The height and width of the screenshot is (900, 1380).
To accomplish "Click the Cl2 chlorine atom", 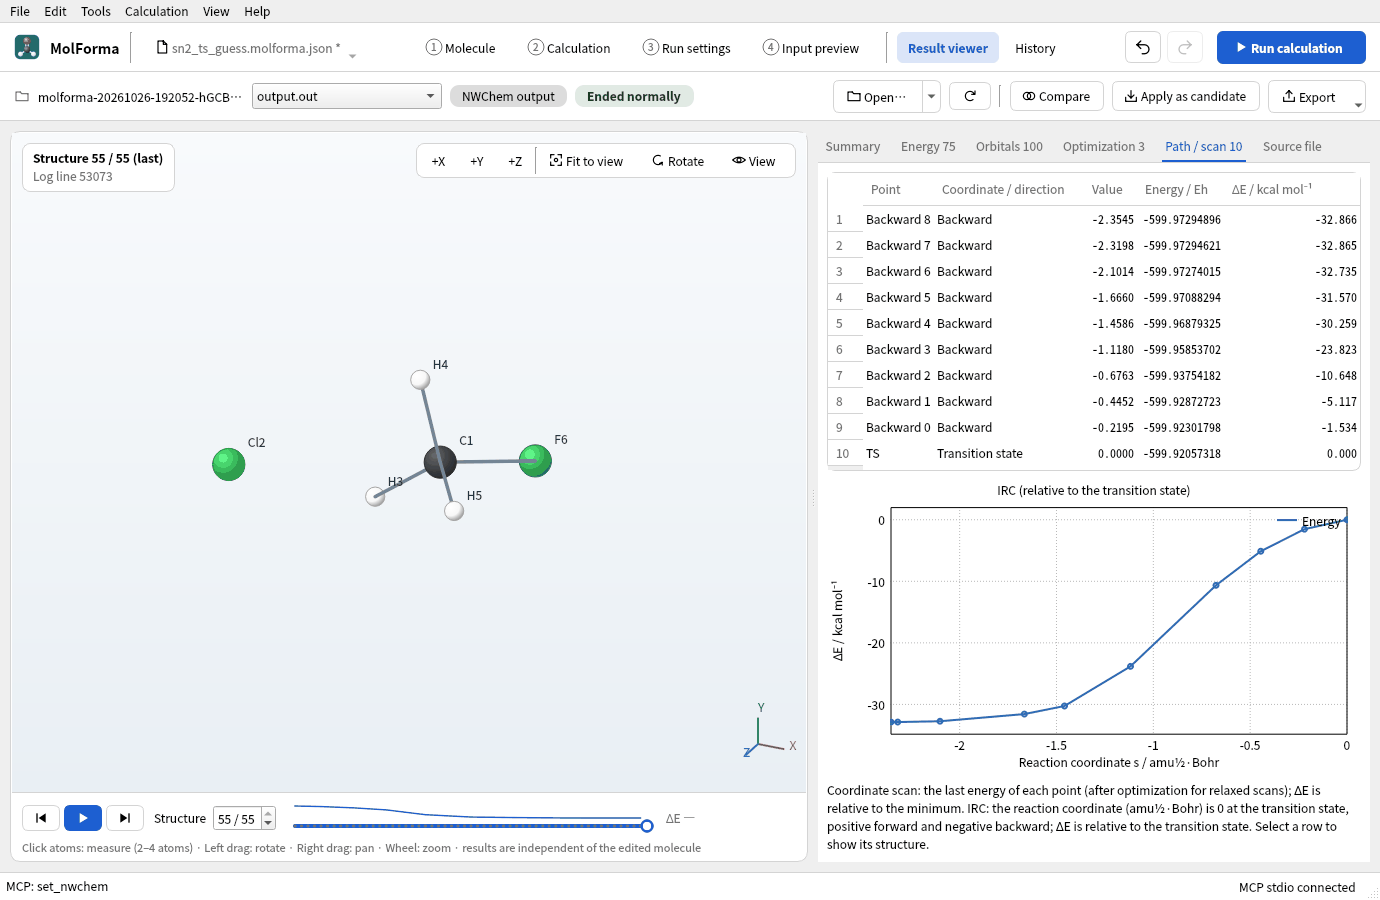I will click(x=229, y=464).
